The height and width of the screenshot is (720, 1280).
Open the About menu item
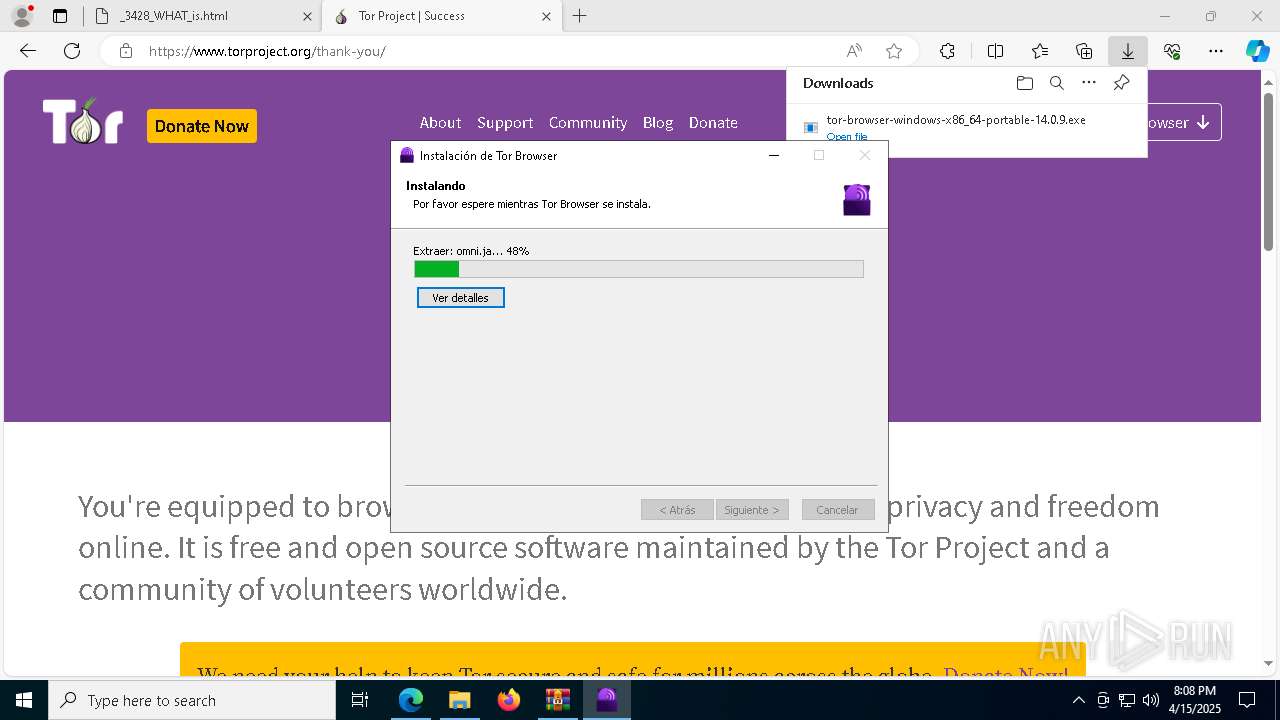coord(440,123)
